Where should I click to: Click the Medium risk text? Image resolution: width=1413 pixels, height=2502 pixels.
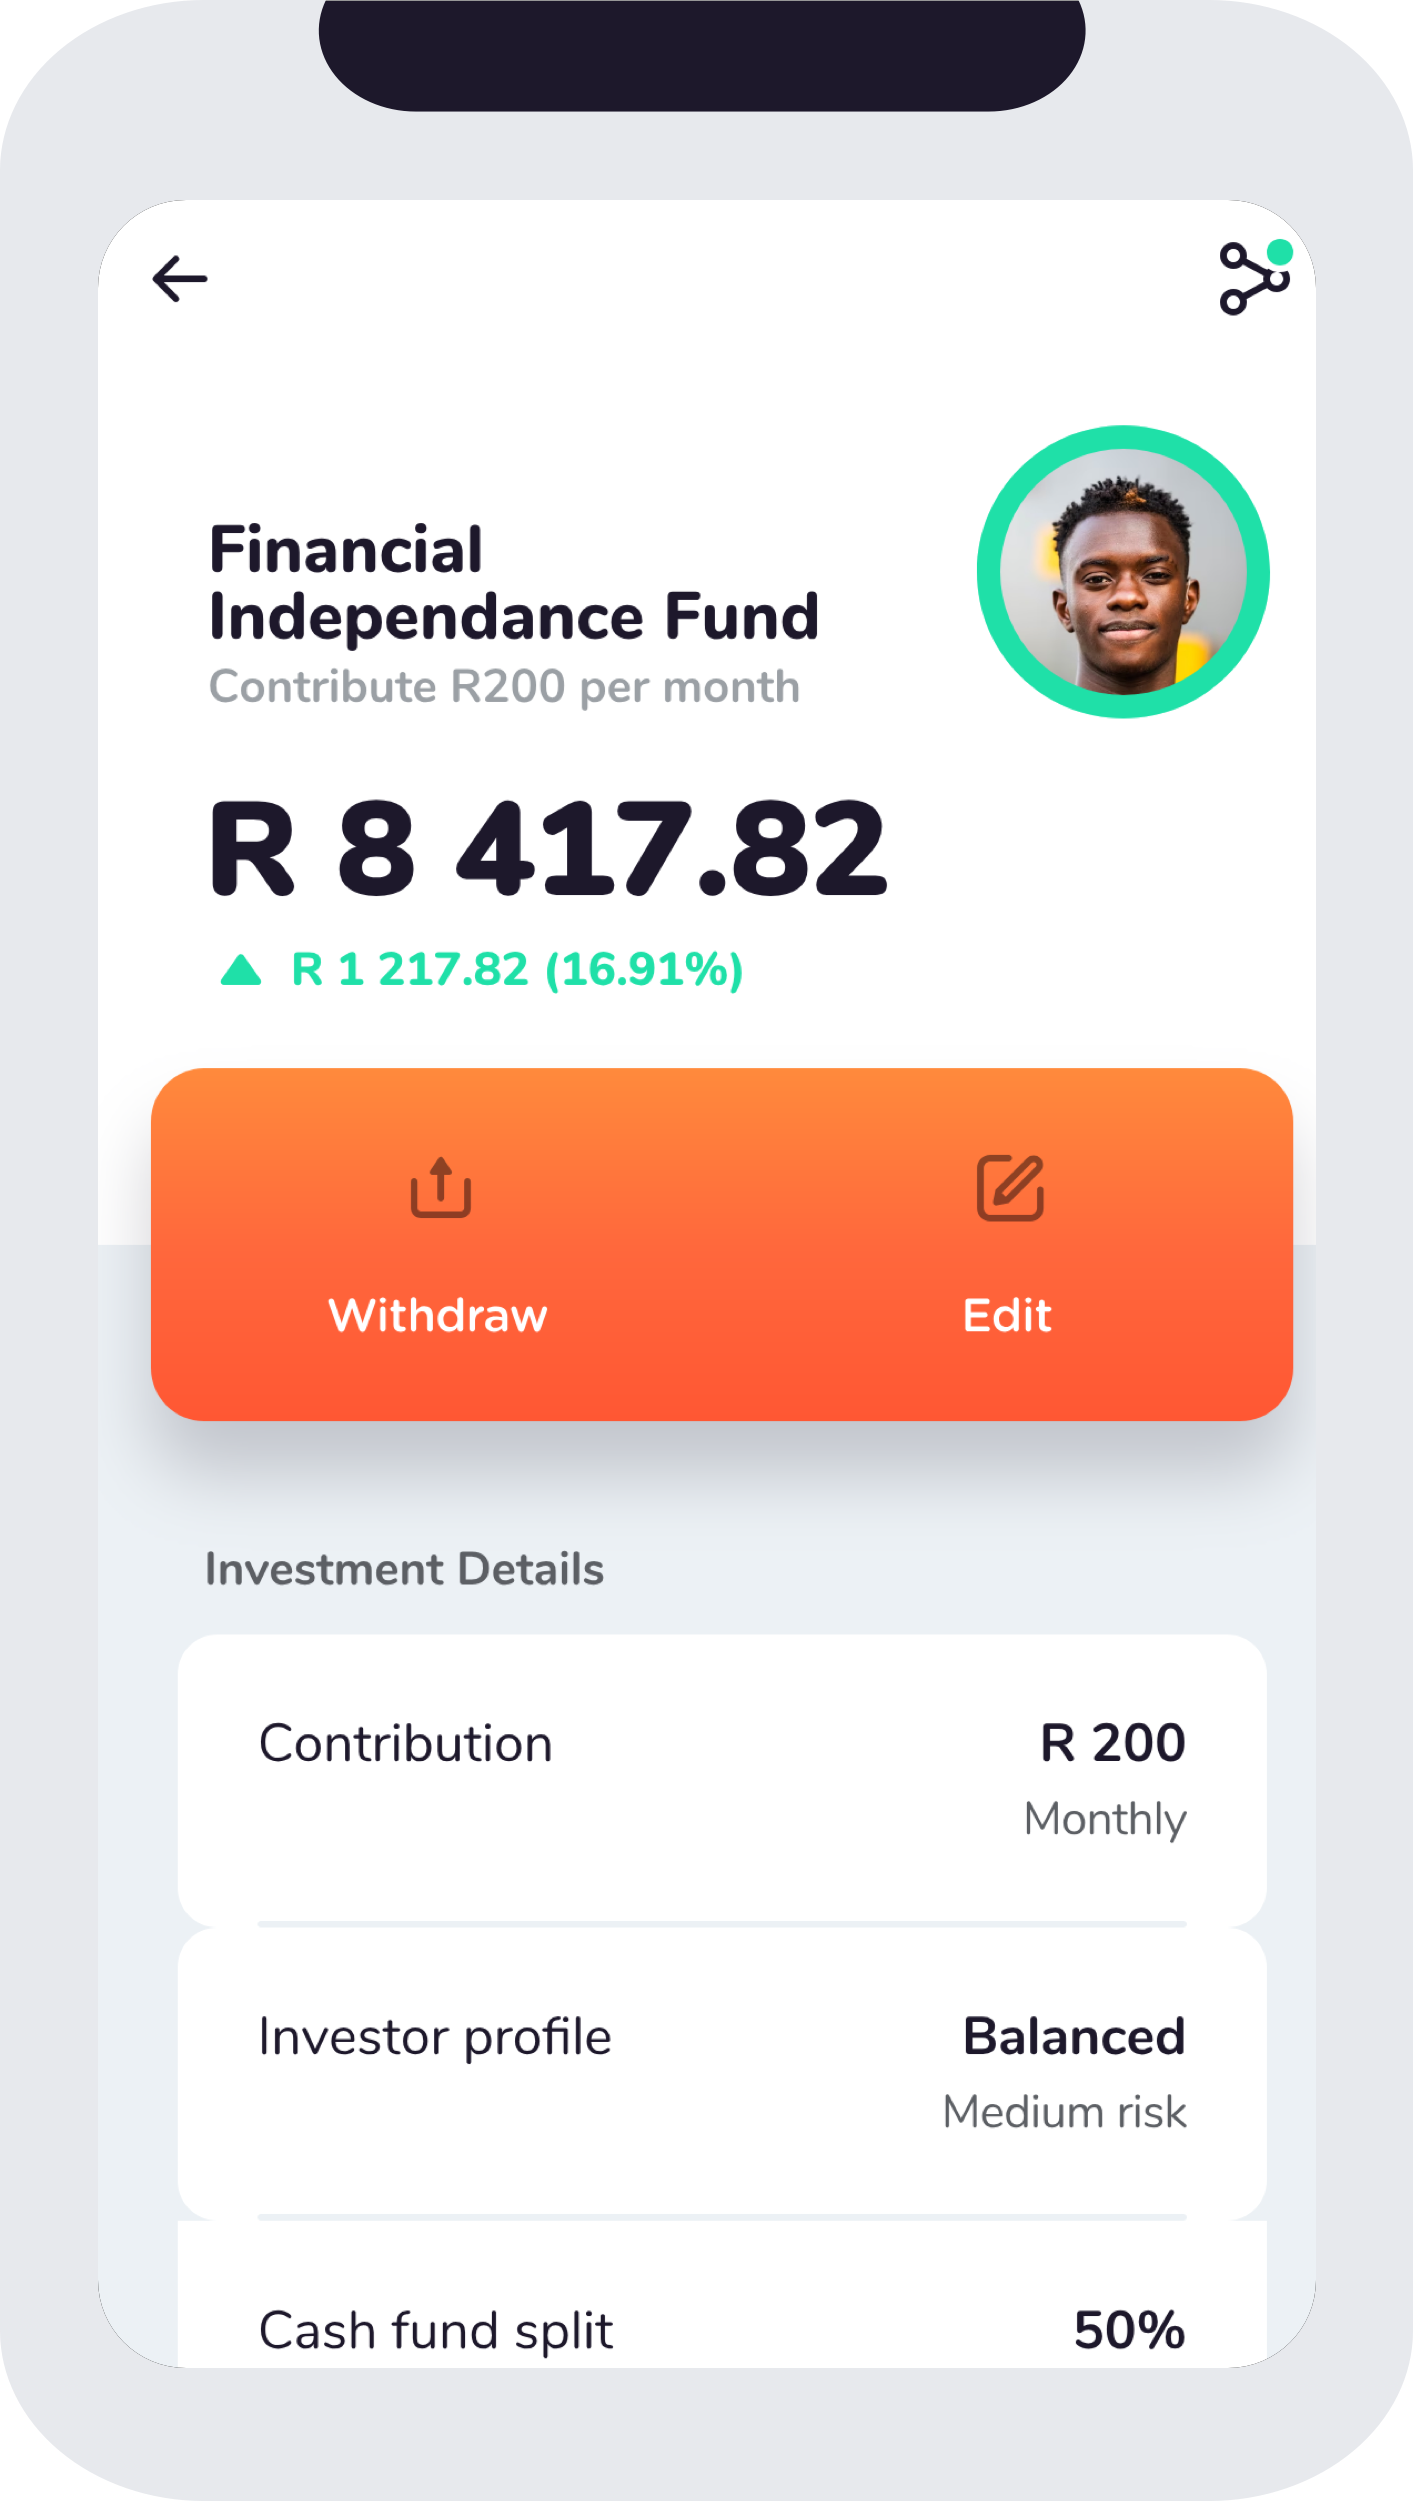tap(1064, 2112)
